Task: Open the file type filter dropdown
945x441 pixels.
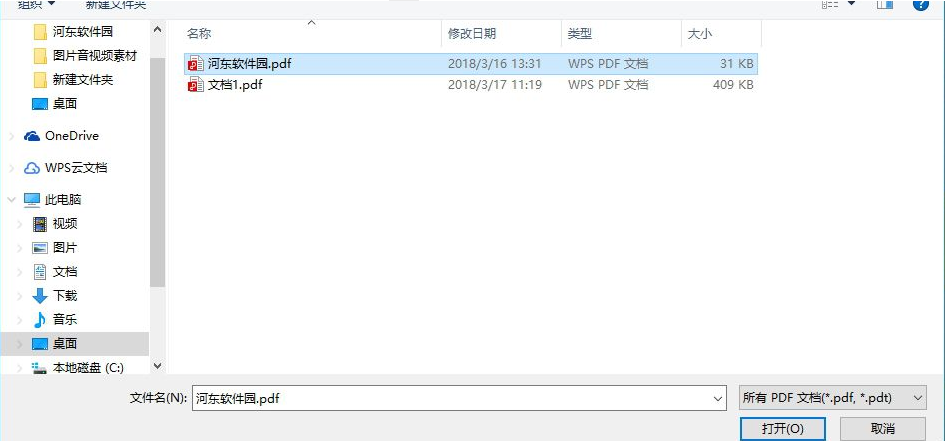Action: tap(833, 398)
